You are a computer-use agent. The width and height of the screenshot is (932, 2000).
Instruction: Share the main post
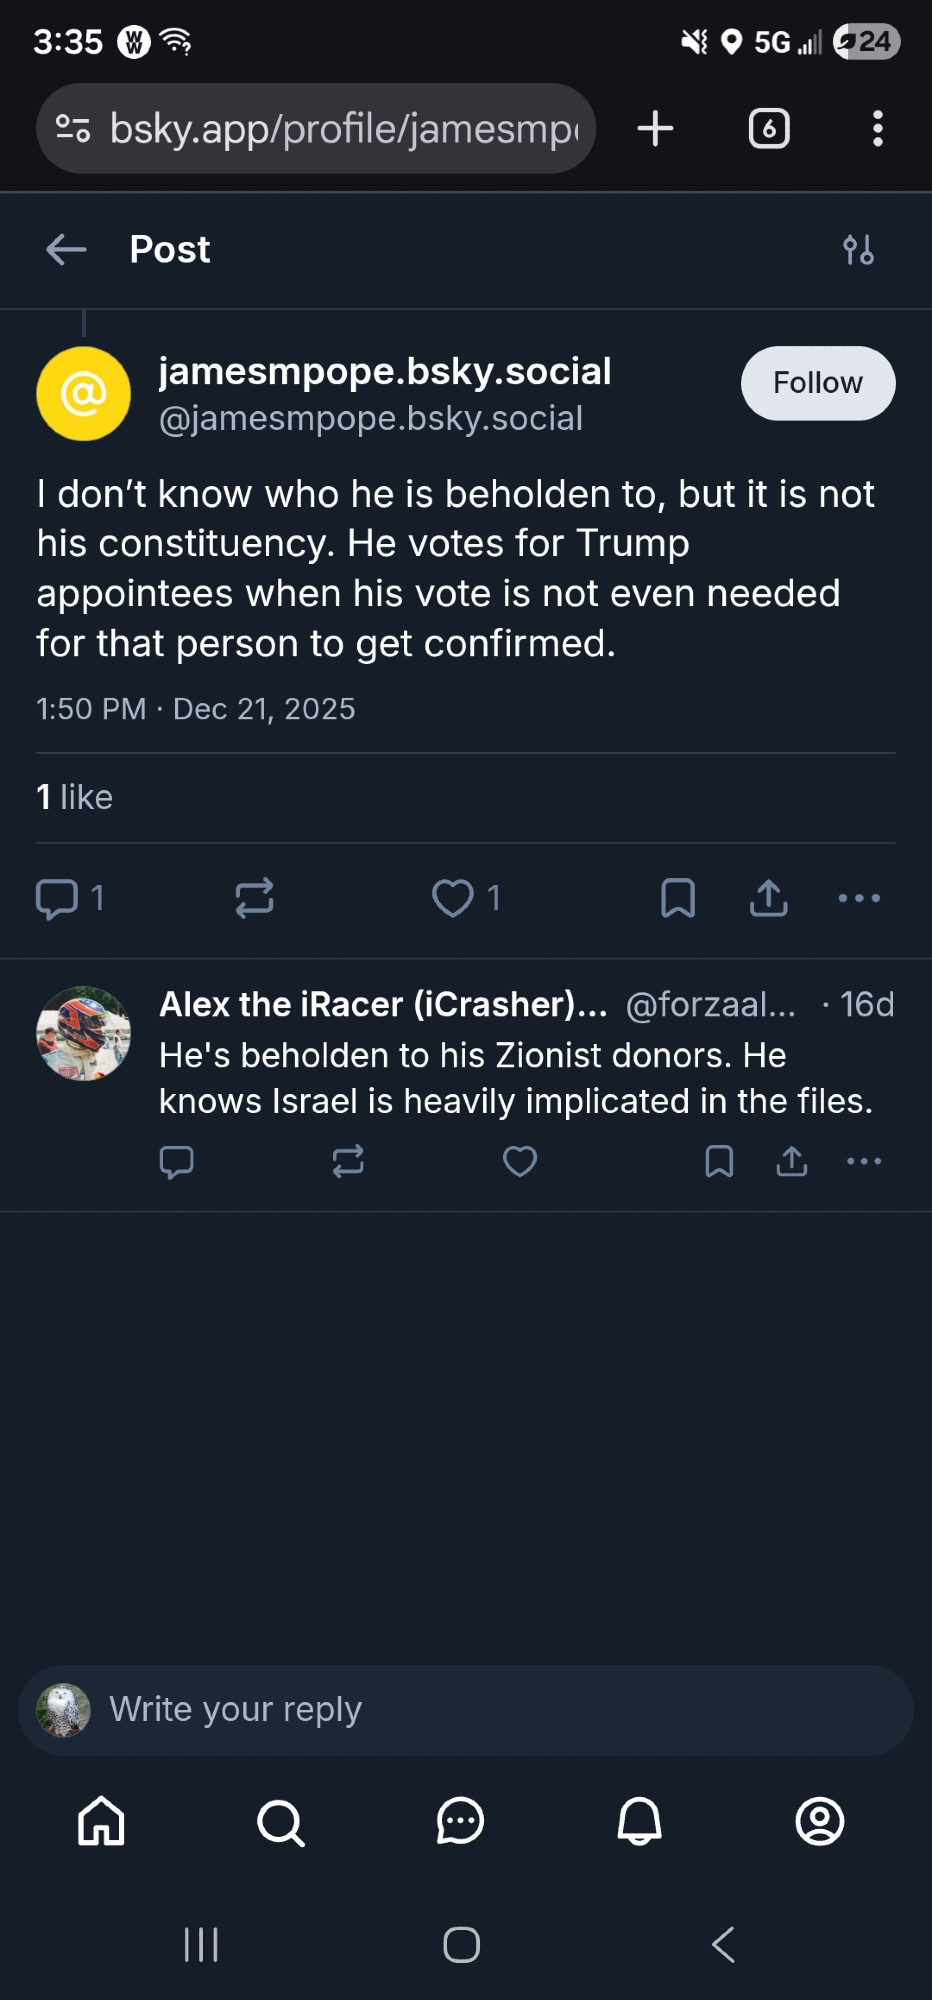[x=768, y=898]
